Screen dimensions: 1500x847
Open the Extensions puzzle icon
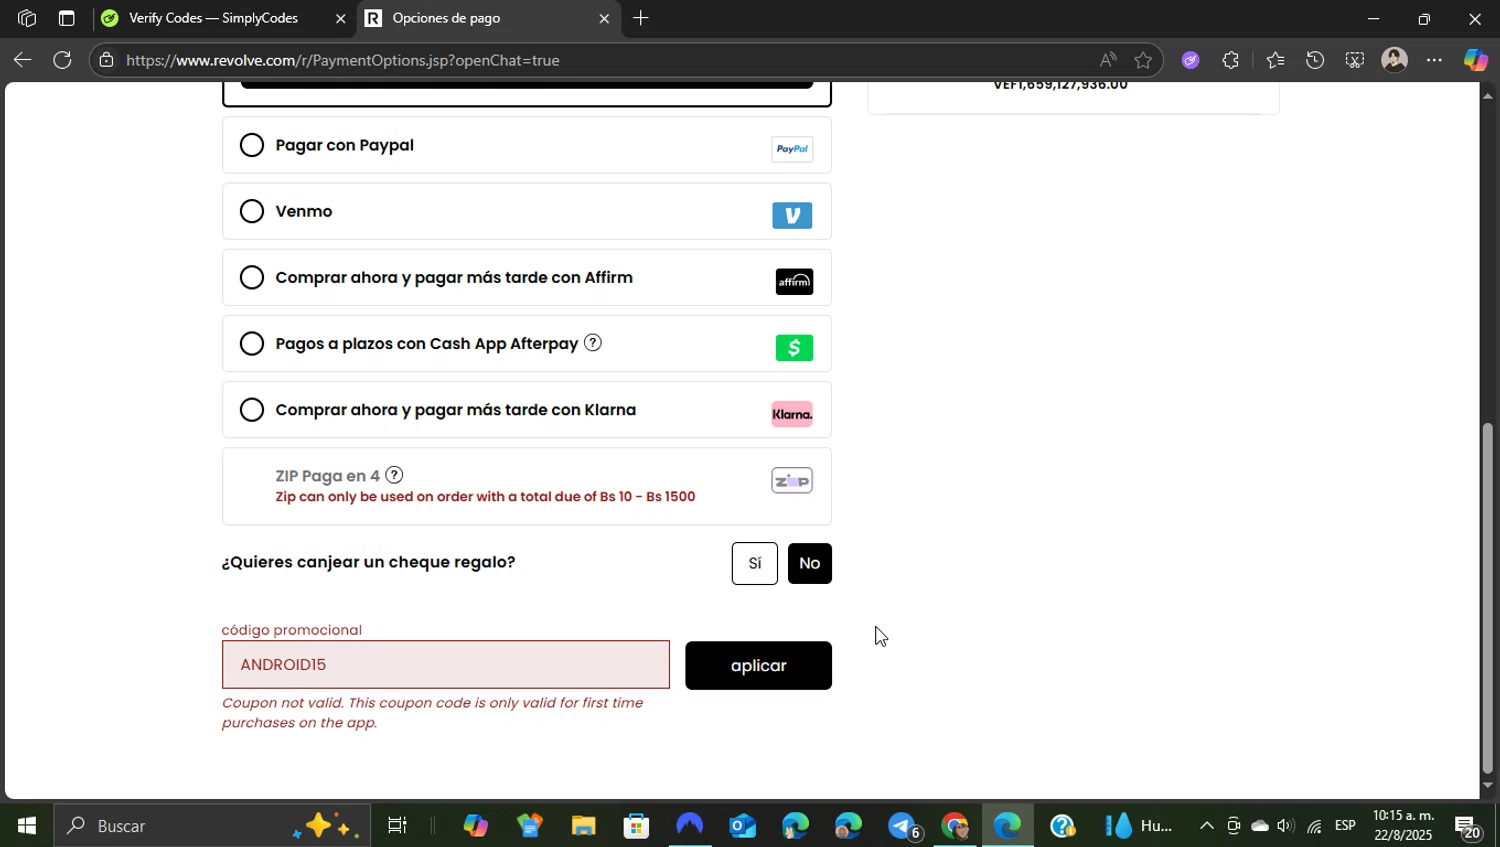coord(1231,60)
